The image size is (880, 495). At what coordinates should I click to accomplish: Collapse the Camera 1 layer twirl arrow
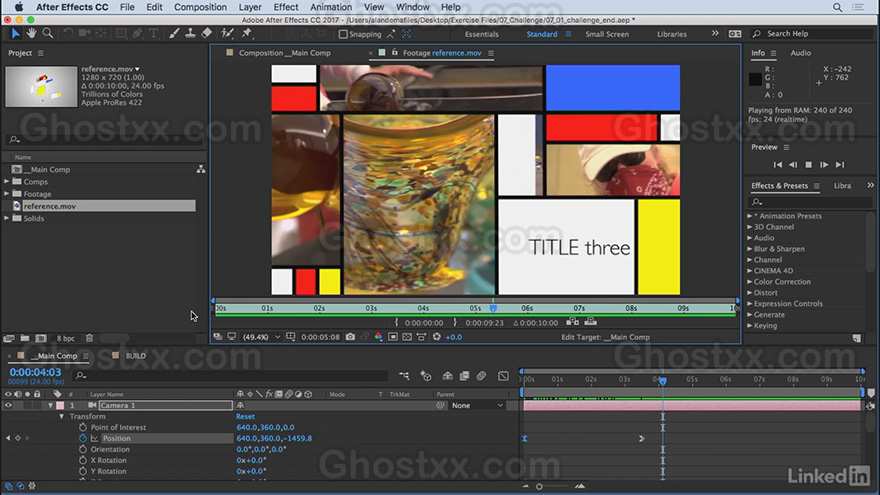tap(51, 405)
